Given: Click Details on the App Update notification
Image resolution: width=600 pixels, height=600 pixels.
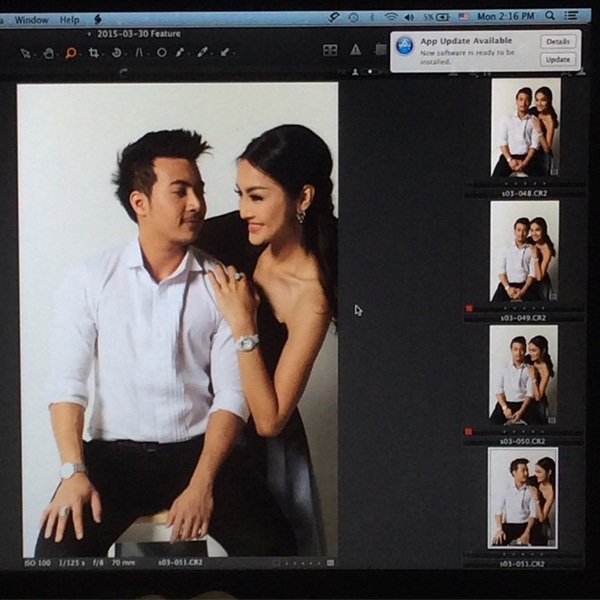Looking at the screenshot, I should (x=558, y=42).
